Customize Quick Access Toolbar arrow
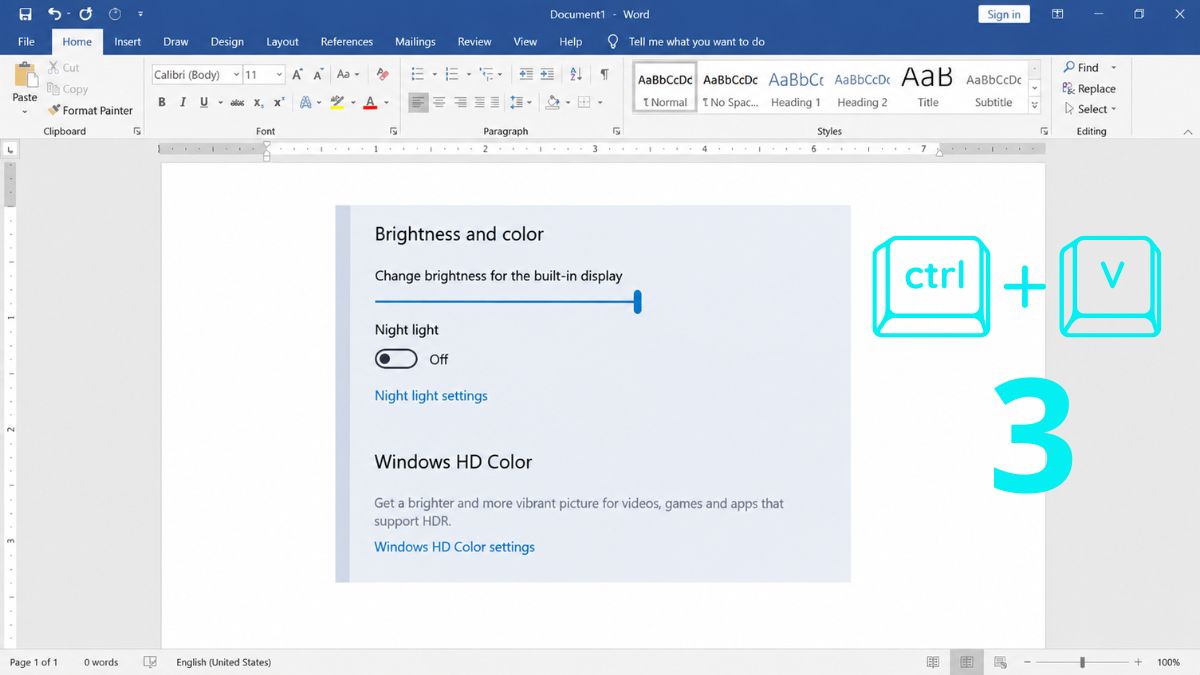 140,14
